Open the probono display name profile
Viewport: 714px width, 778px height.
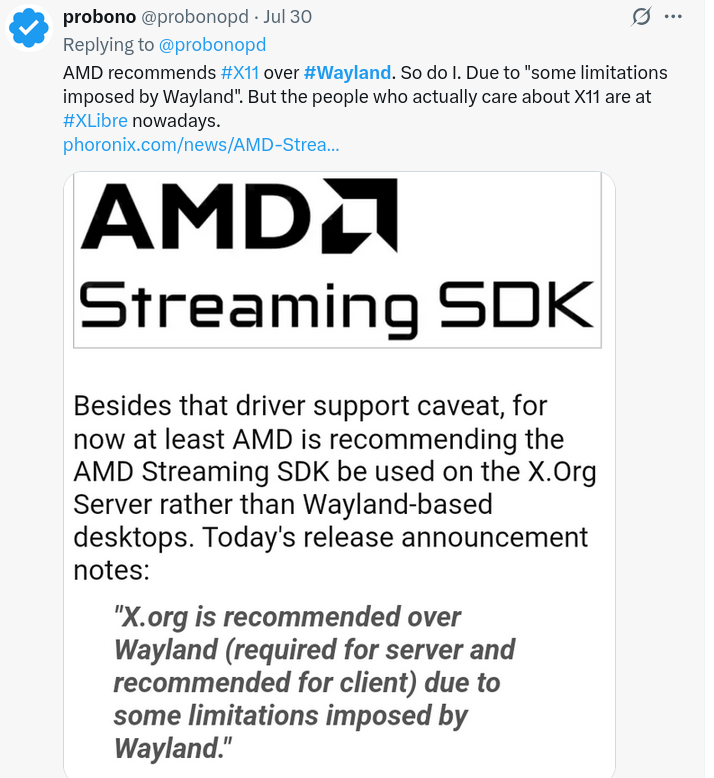[99, 17]
